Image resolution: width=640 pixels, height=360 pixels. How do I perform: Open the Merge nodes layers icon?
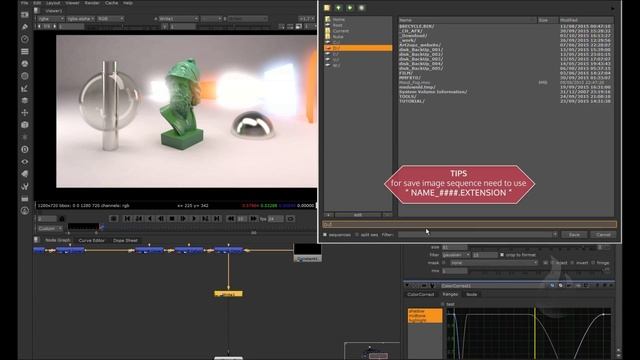point(24,100)
